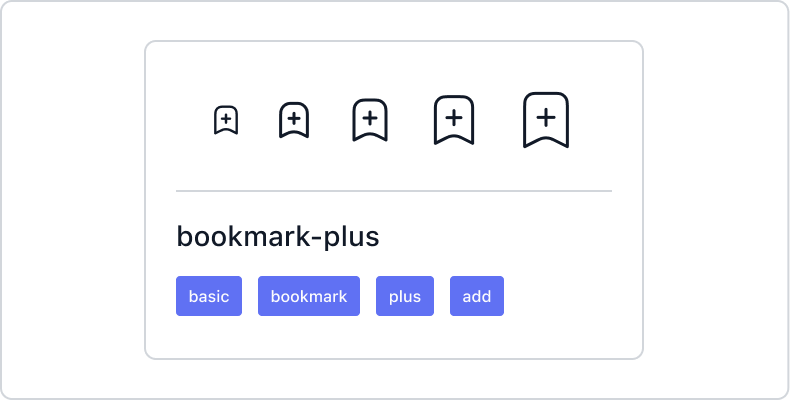Click the "basic" tag

209,296
